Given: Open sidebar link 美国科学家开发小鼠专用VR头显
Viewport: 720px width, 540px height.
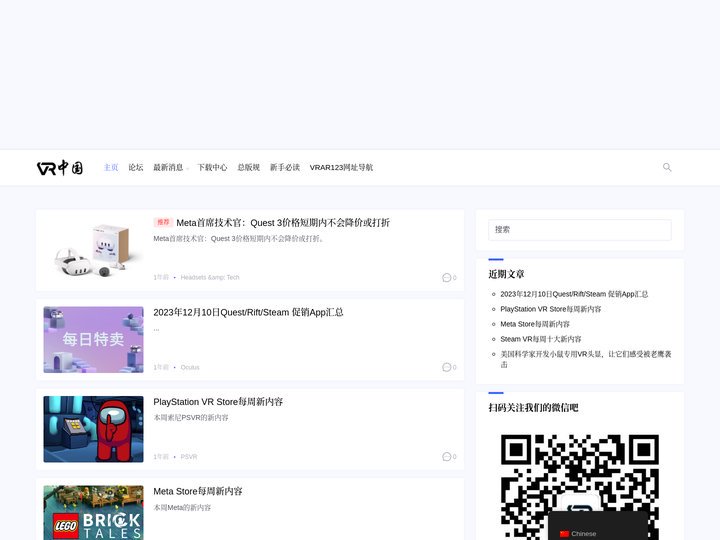Looking at the screenshot, I should (585, 359).
